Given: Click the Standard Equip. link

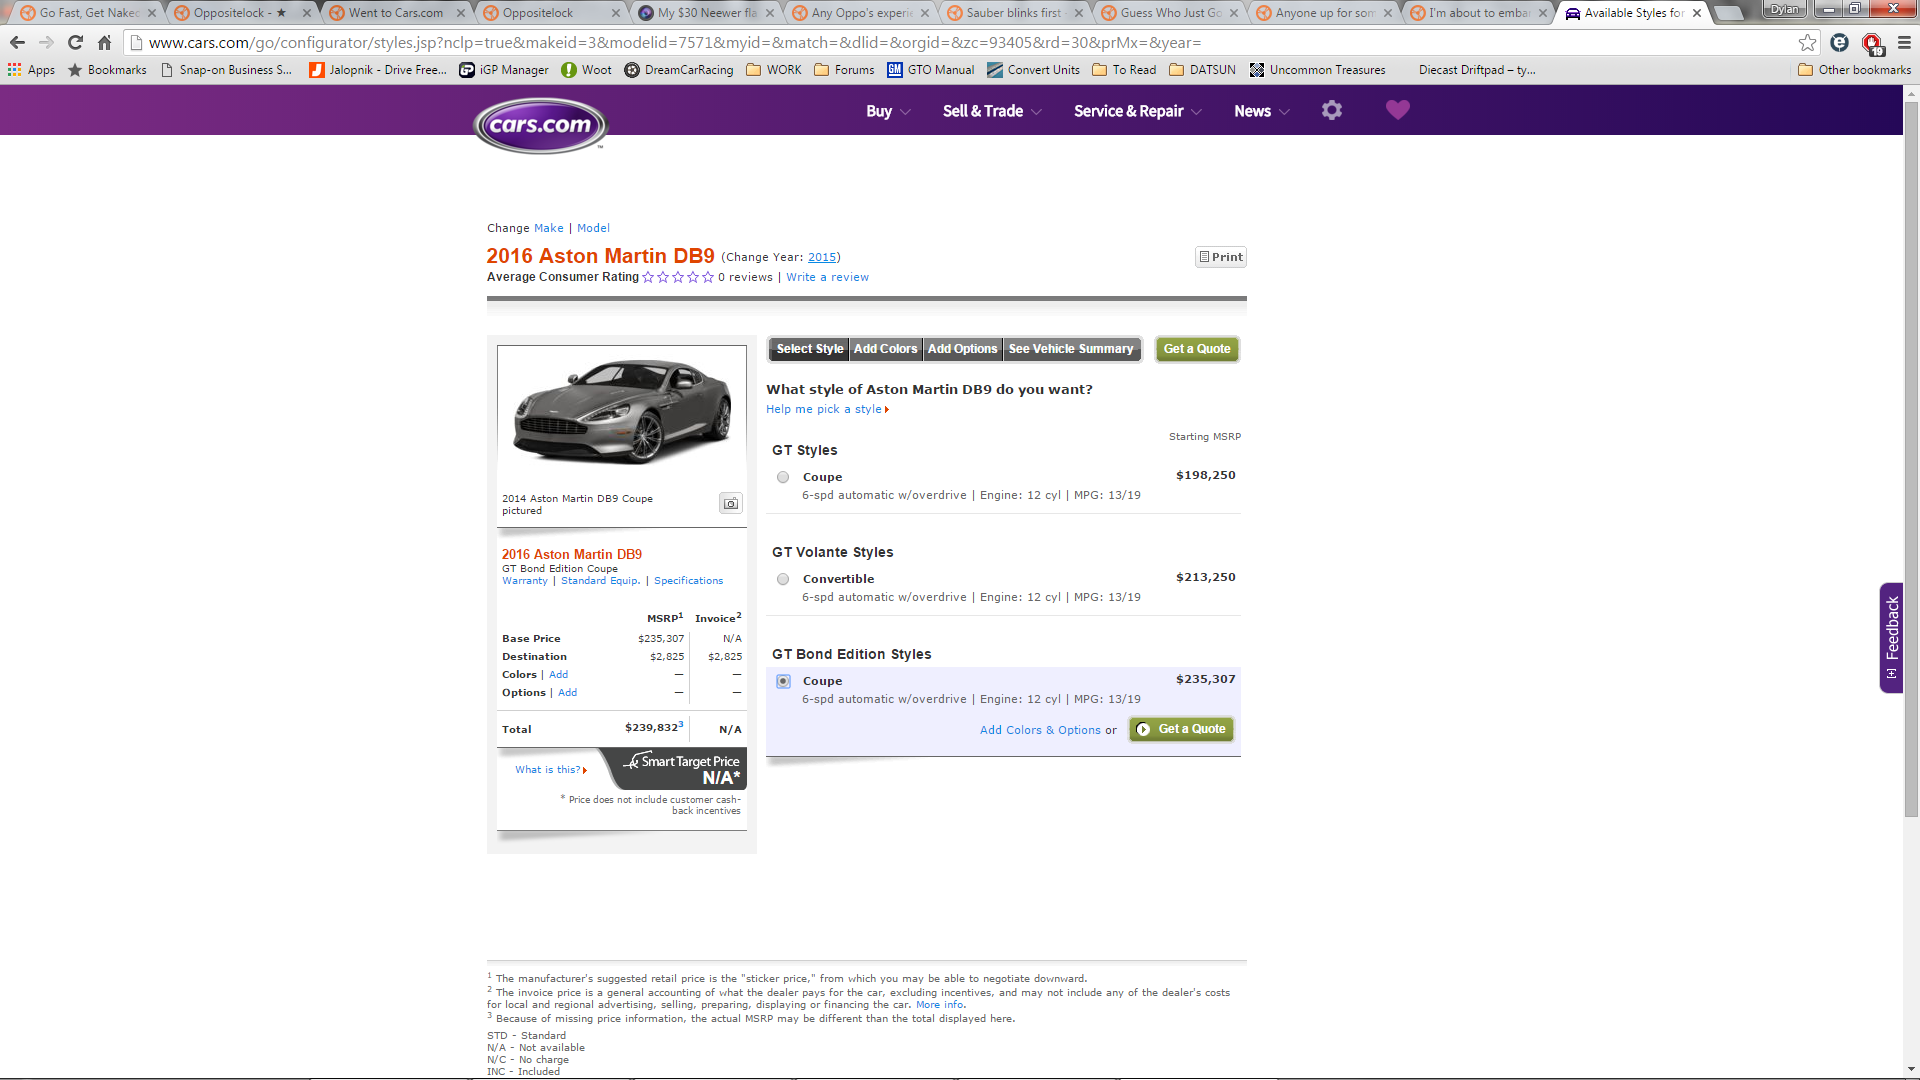Looking at the screenshot, I should tap(600, 580).
